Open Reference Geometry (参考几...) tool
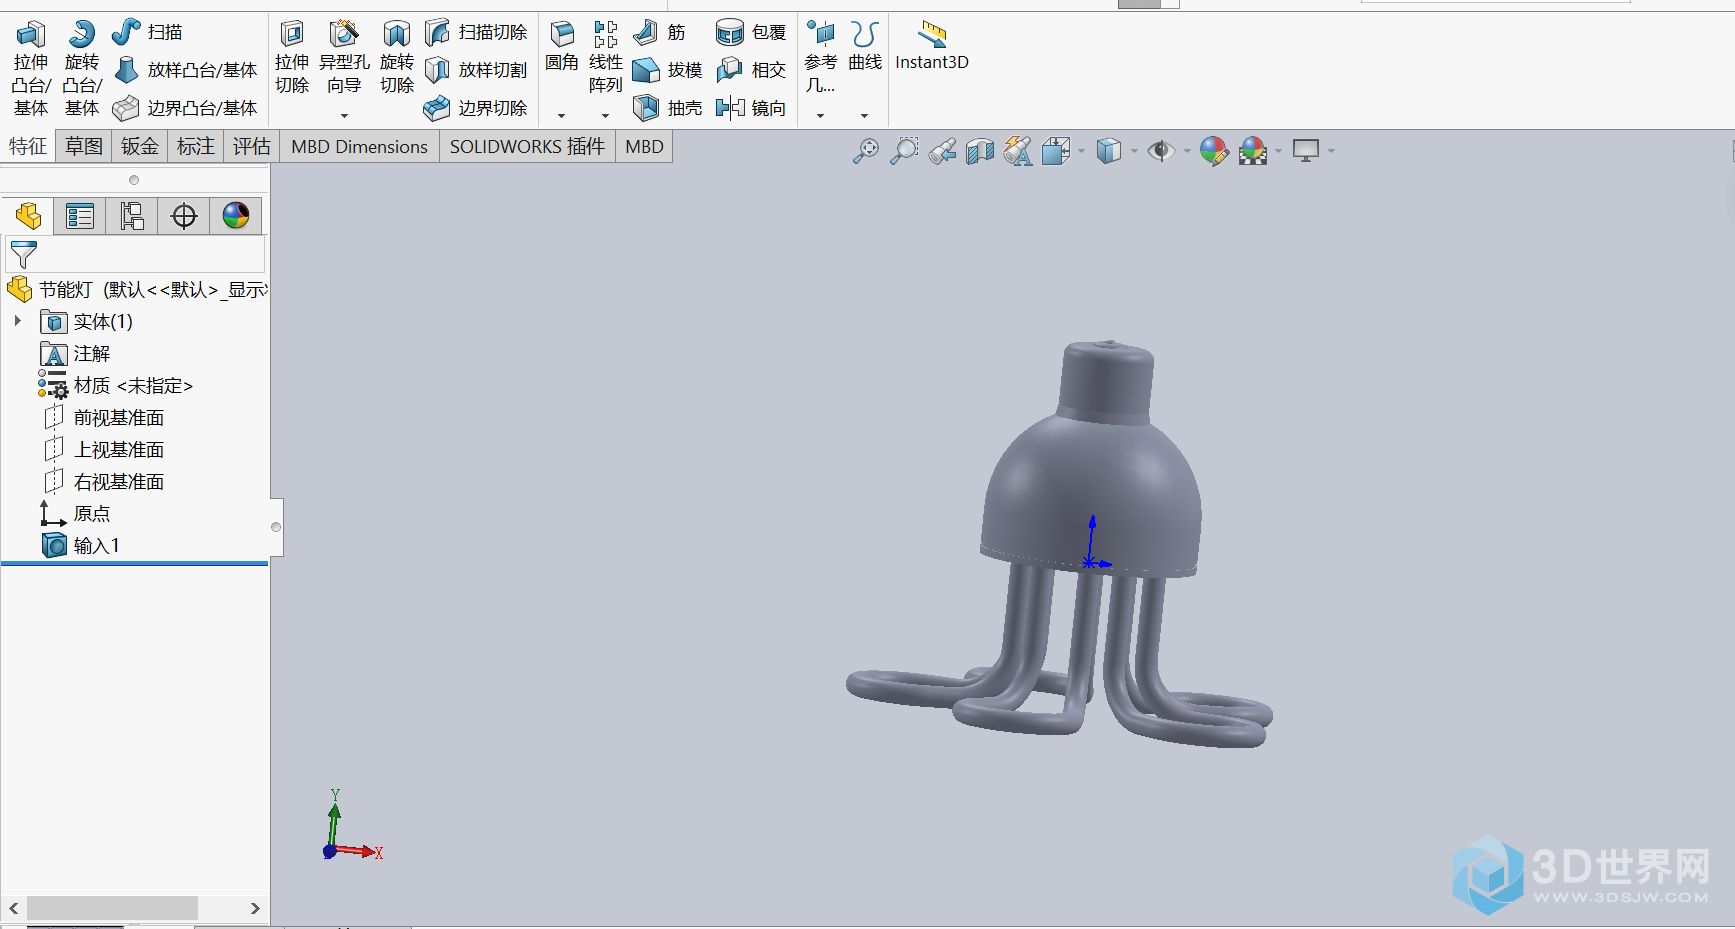The height and width of the screenshot is (929, 1735). 821,58
